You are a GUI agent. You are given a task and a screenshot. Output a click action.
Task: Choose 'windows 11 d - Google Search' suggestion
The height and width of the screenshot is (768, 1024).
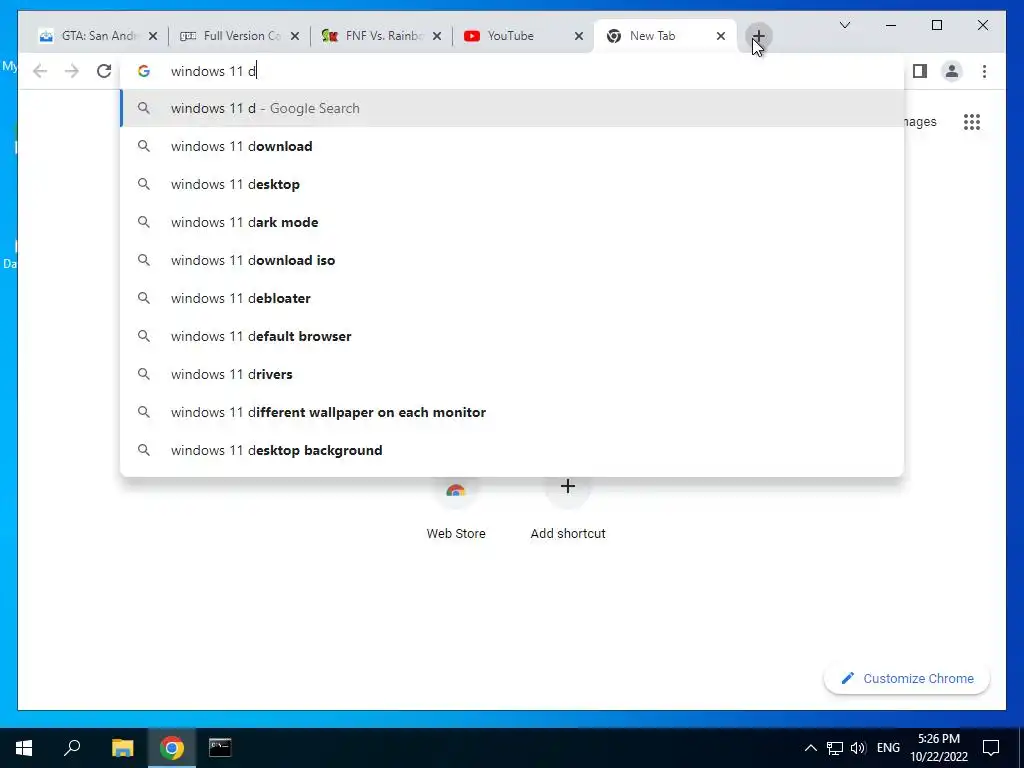pyautogui.click(x=513, y=108)
